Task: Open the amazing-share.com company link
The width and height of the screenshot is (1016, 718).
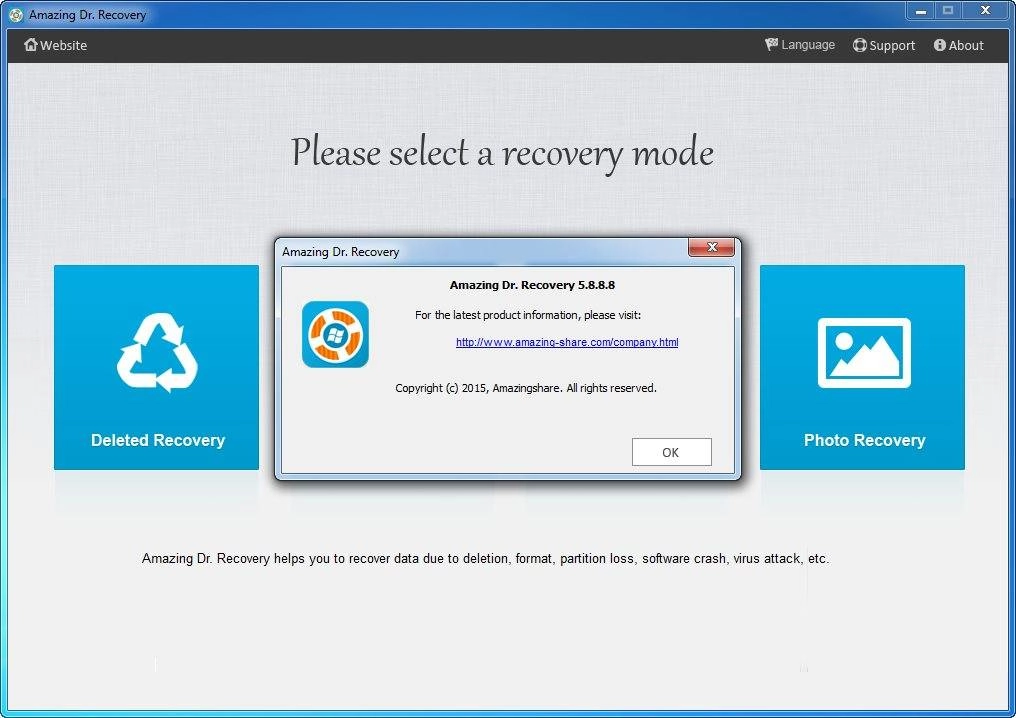Action: tap(567, 342)
